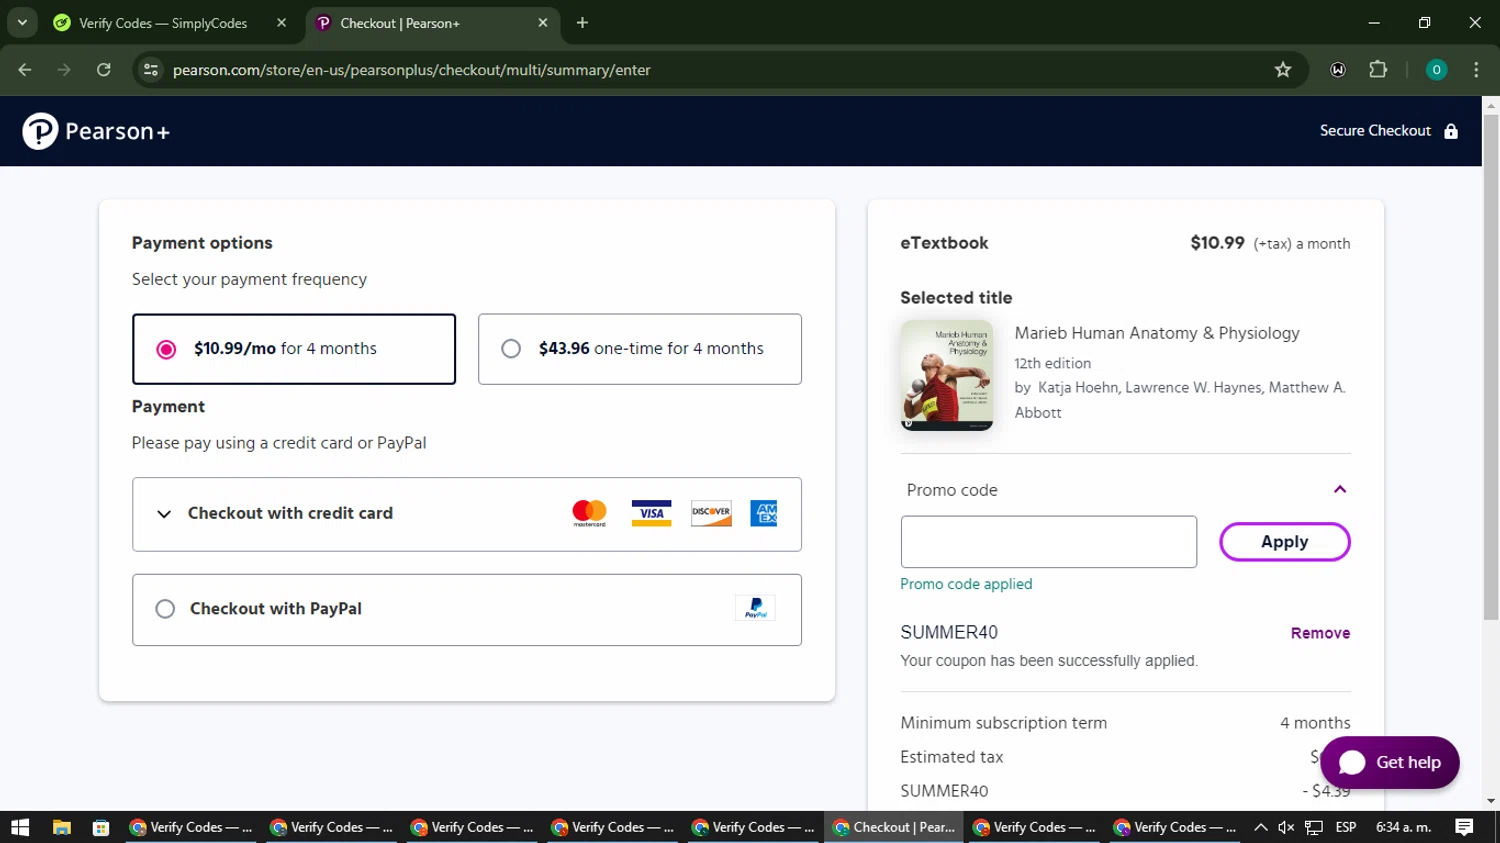View site information for pearson.com
The height and width of the screenshot is (843, 1500).
pyautogui.click(x=151, y=70)
